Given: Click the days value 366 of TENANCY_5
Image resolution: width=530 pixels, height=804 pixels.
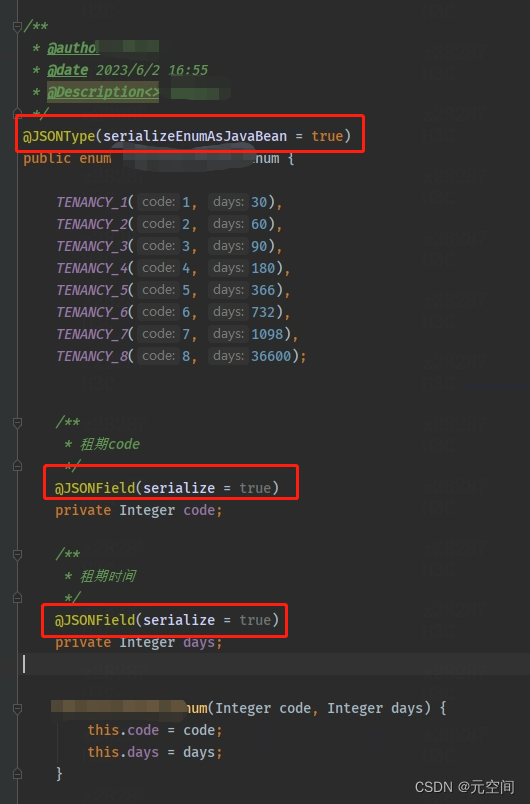Looking at the screenshot, I should point(263,291).
